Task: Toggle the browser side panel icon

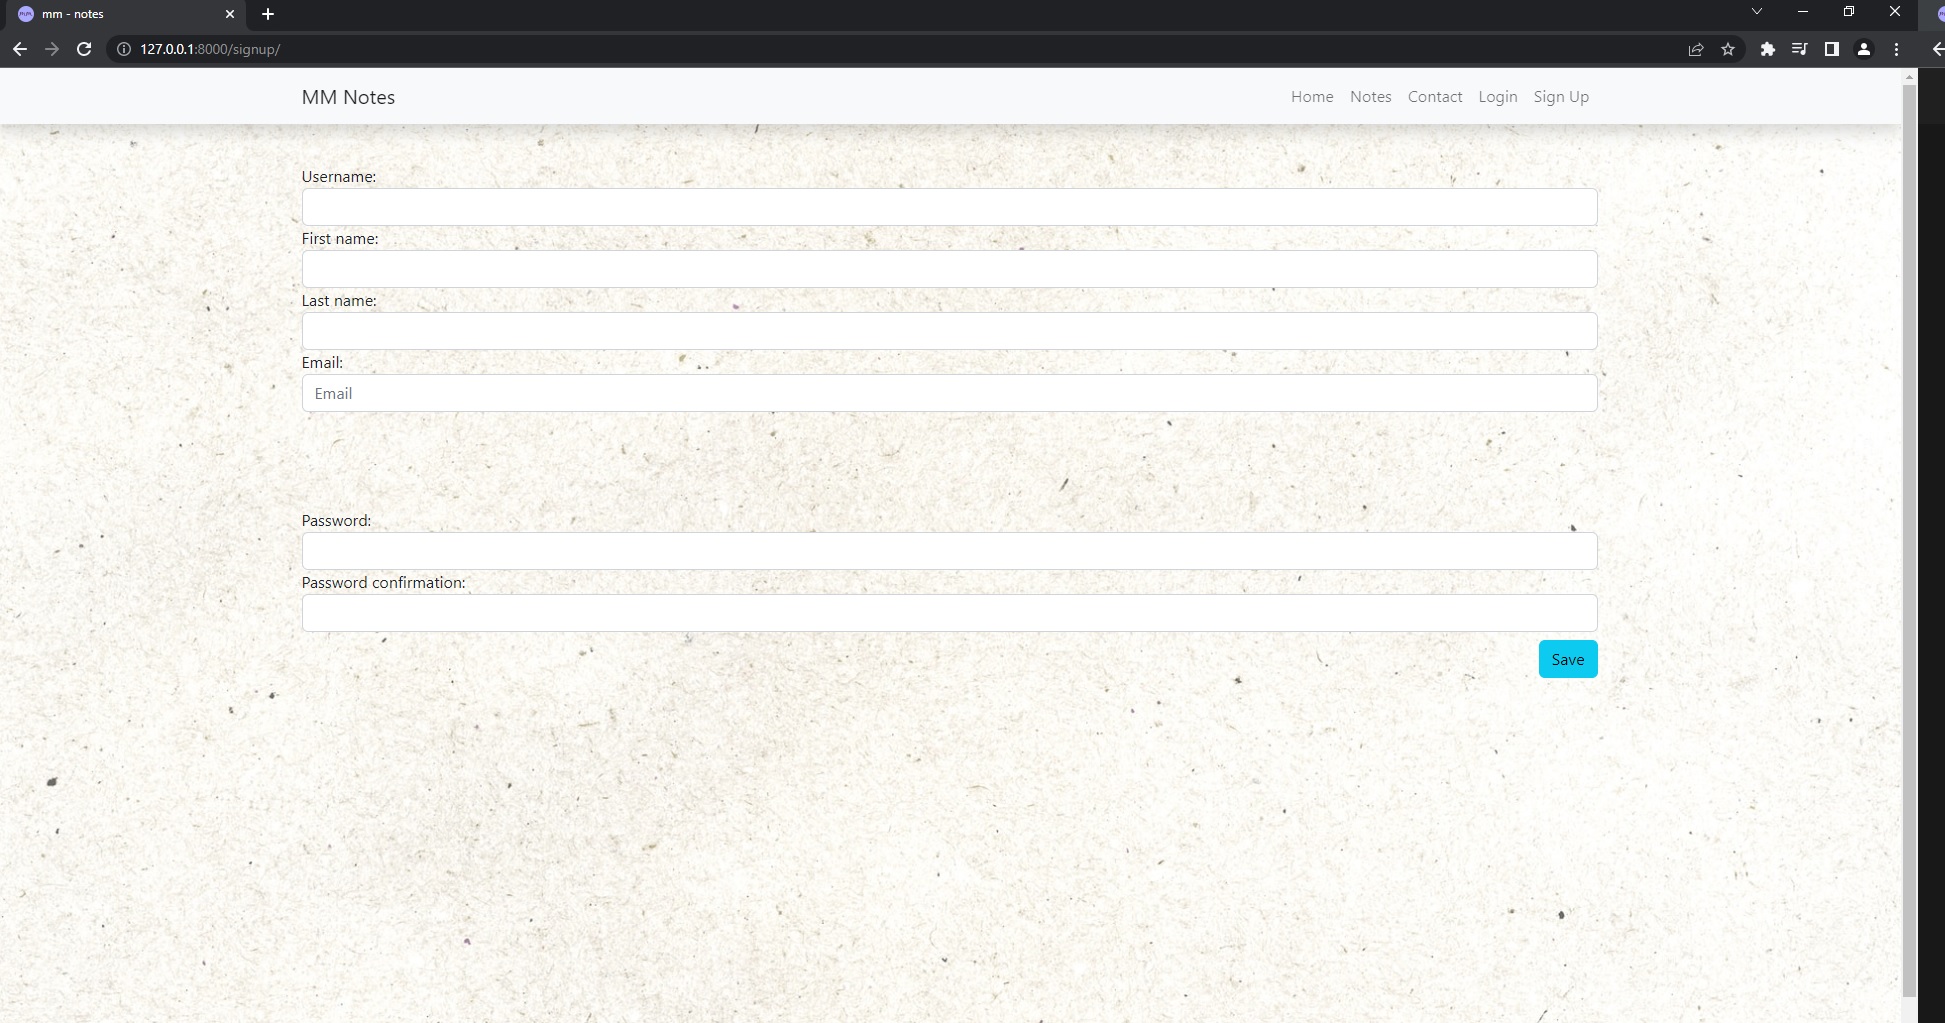Action: [1832, 49]
